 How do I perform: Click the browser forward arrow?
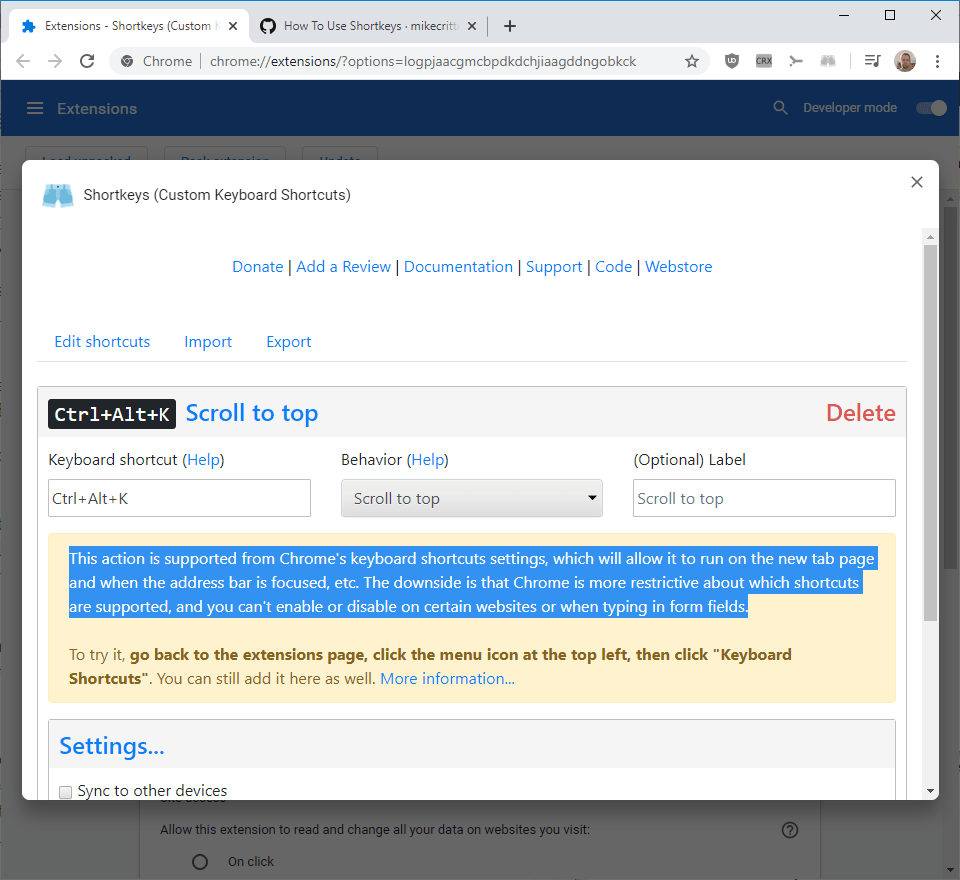click(x=55, y=61)
